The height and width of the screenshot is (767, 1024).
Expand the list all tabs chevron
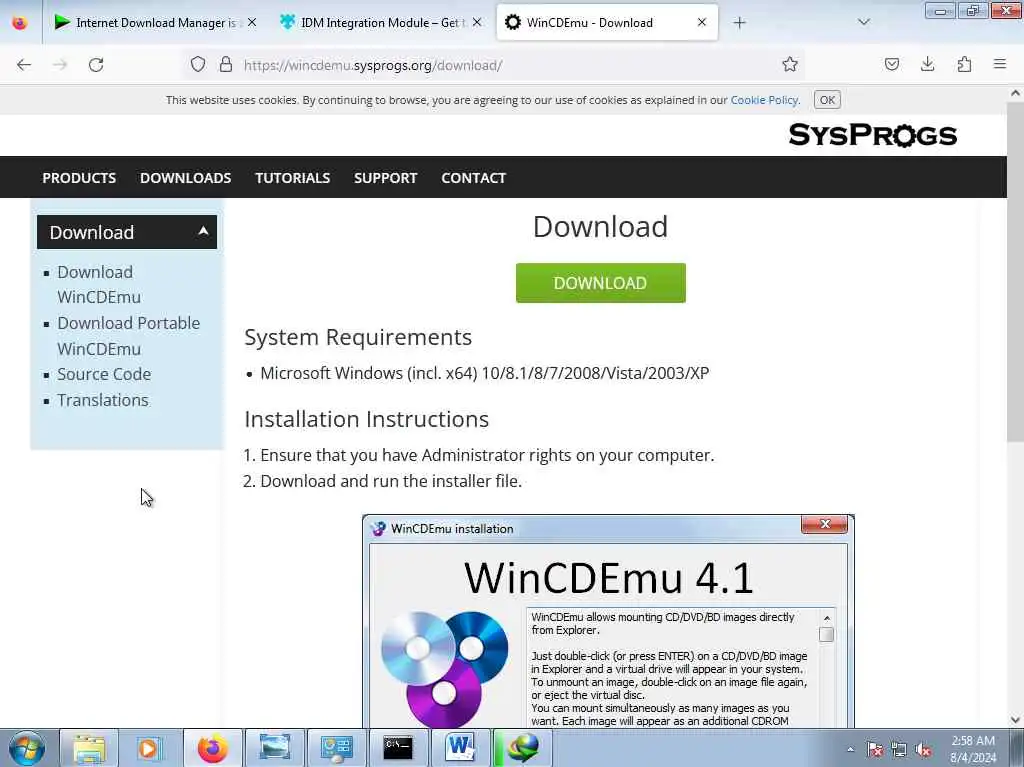click(x=863, y=22)
